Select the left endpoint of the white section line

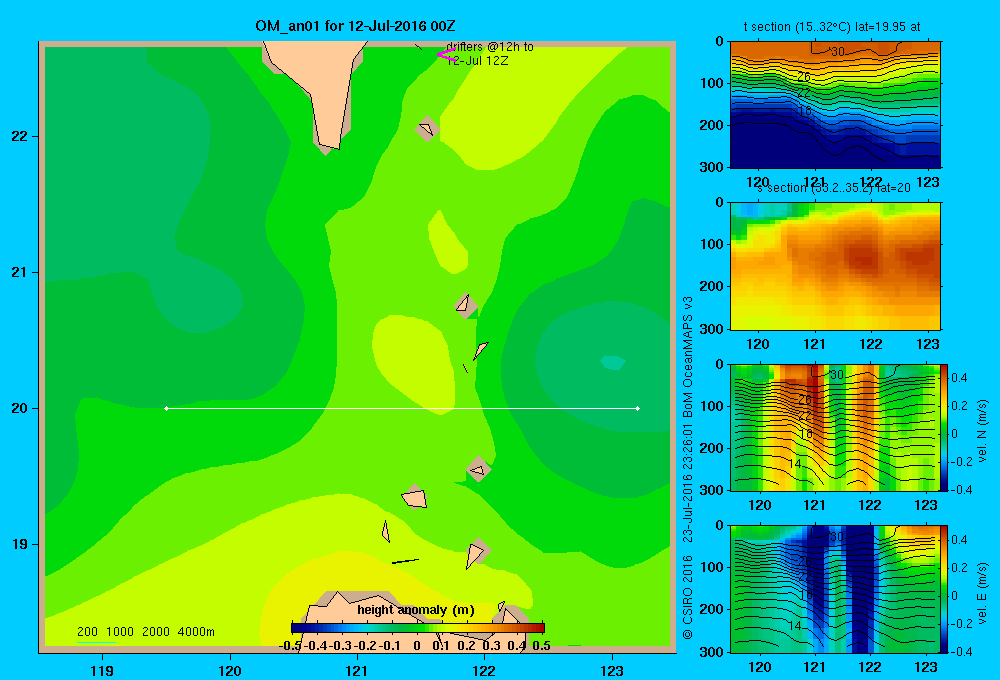pos(166,408)
